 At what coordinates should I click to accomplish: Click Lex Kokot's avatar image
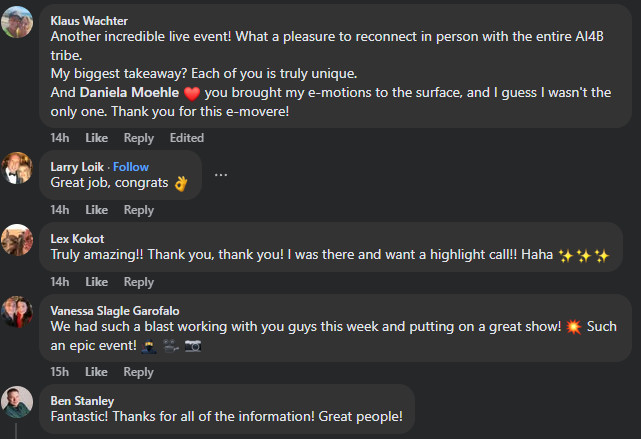point(17,240)
